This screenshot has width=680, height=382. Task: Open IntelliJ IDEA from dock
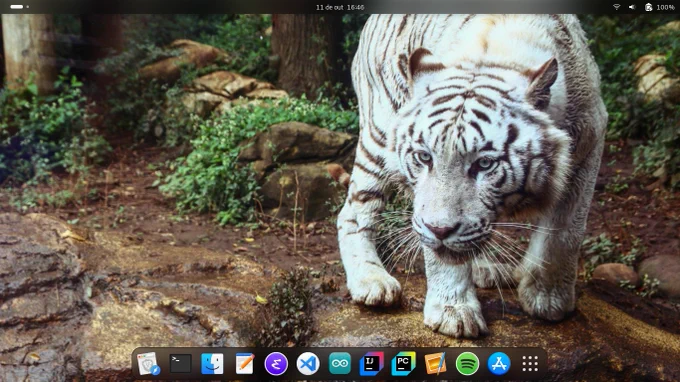tap(371, 363)
